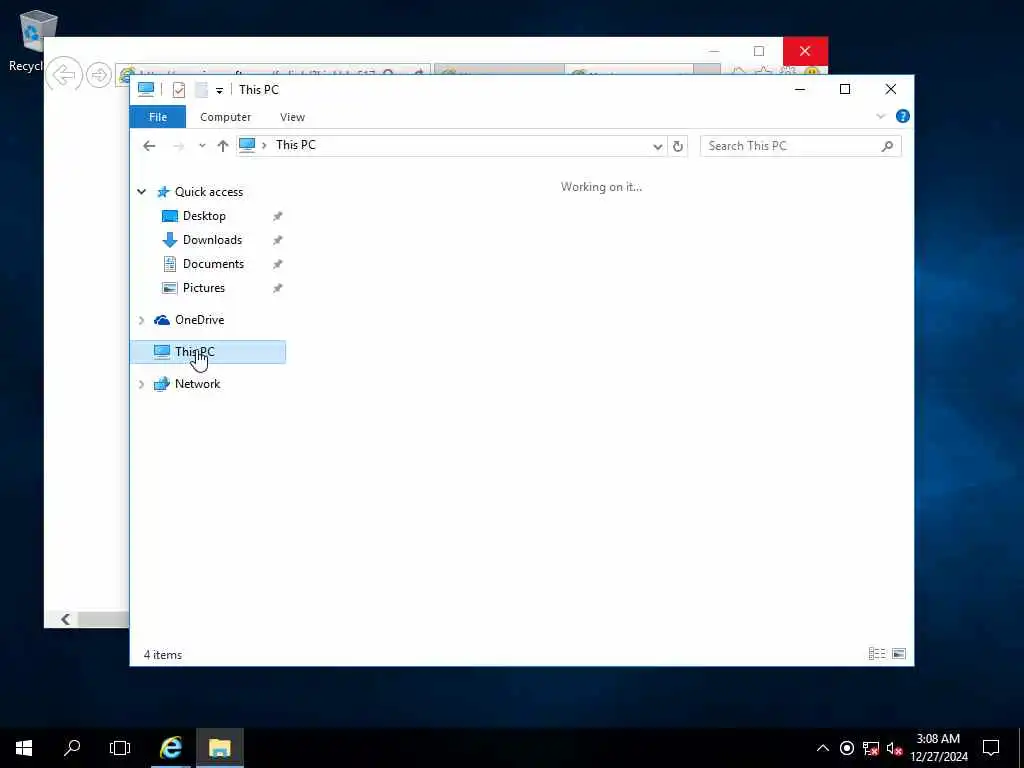Click the volume tray icon

click(894, 748)
